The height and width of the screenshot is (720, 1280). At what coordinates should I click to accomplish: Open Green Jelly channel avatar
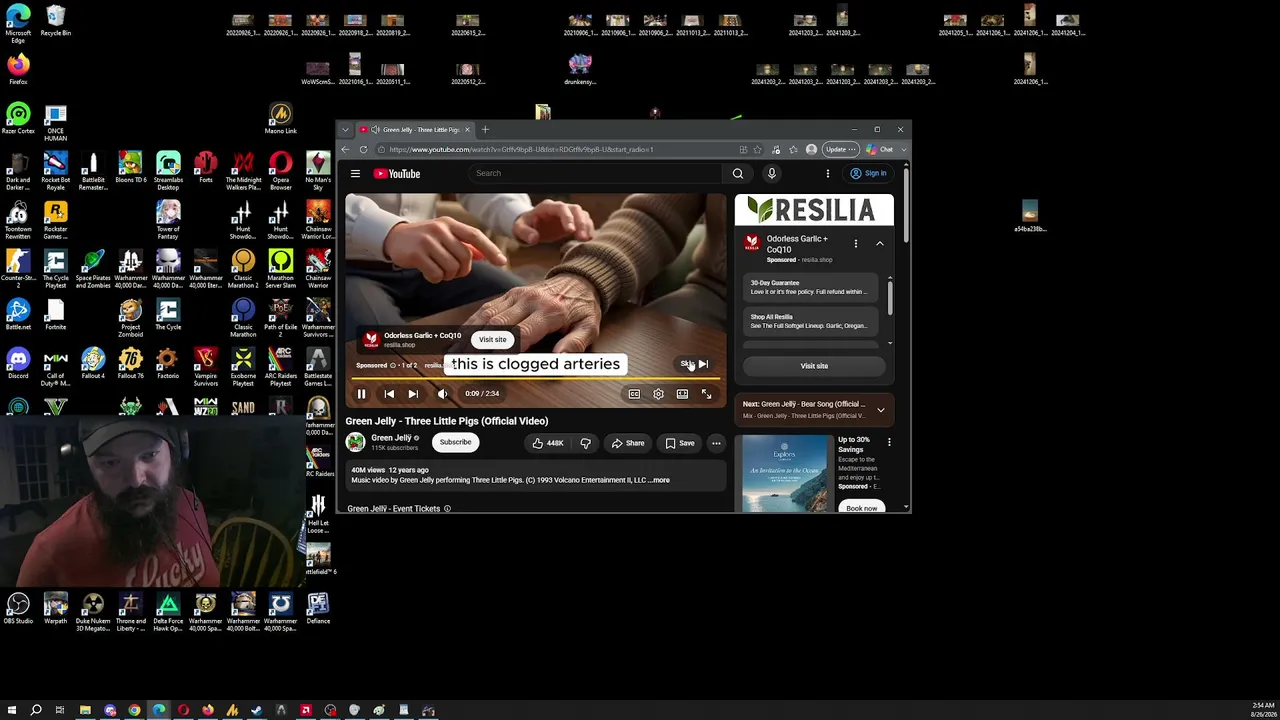click(x=355, y=442)
